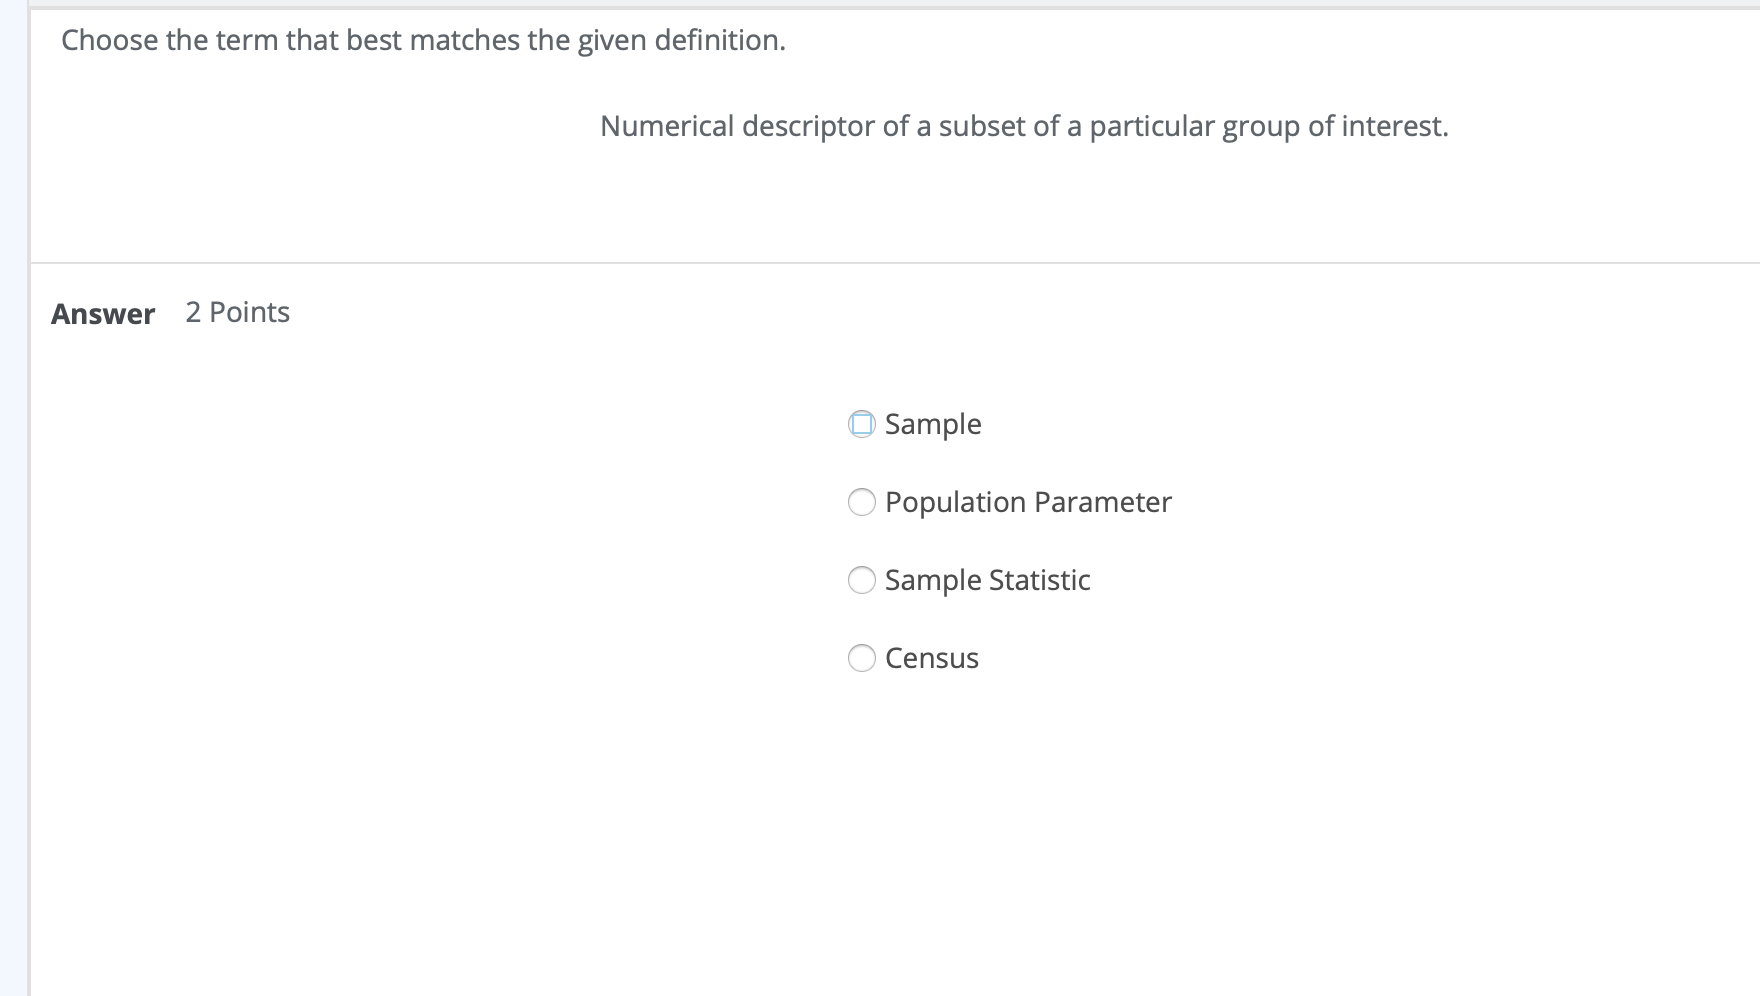The image size is (1760, 996).
Task: Click the question instruction text
Action: point(422,41)
